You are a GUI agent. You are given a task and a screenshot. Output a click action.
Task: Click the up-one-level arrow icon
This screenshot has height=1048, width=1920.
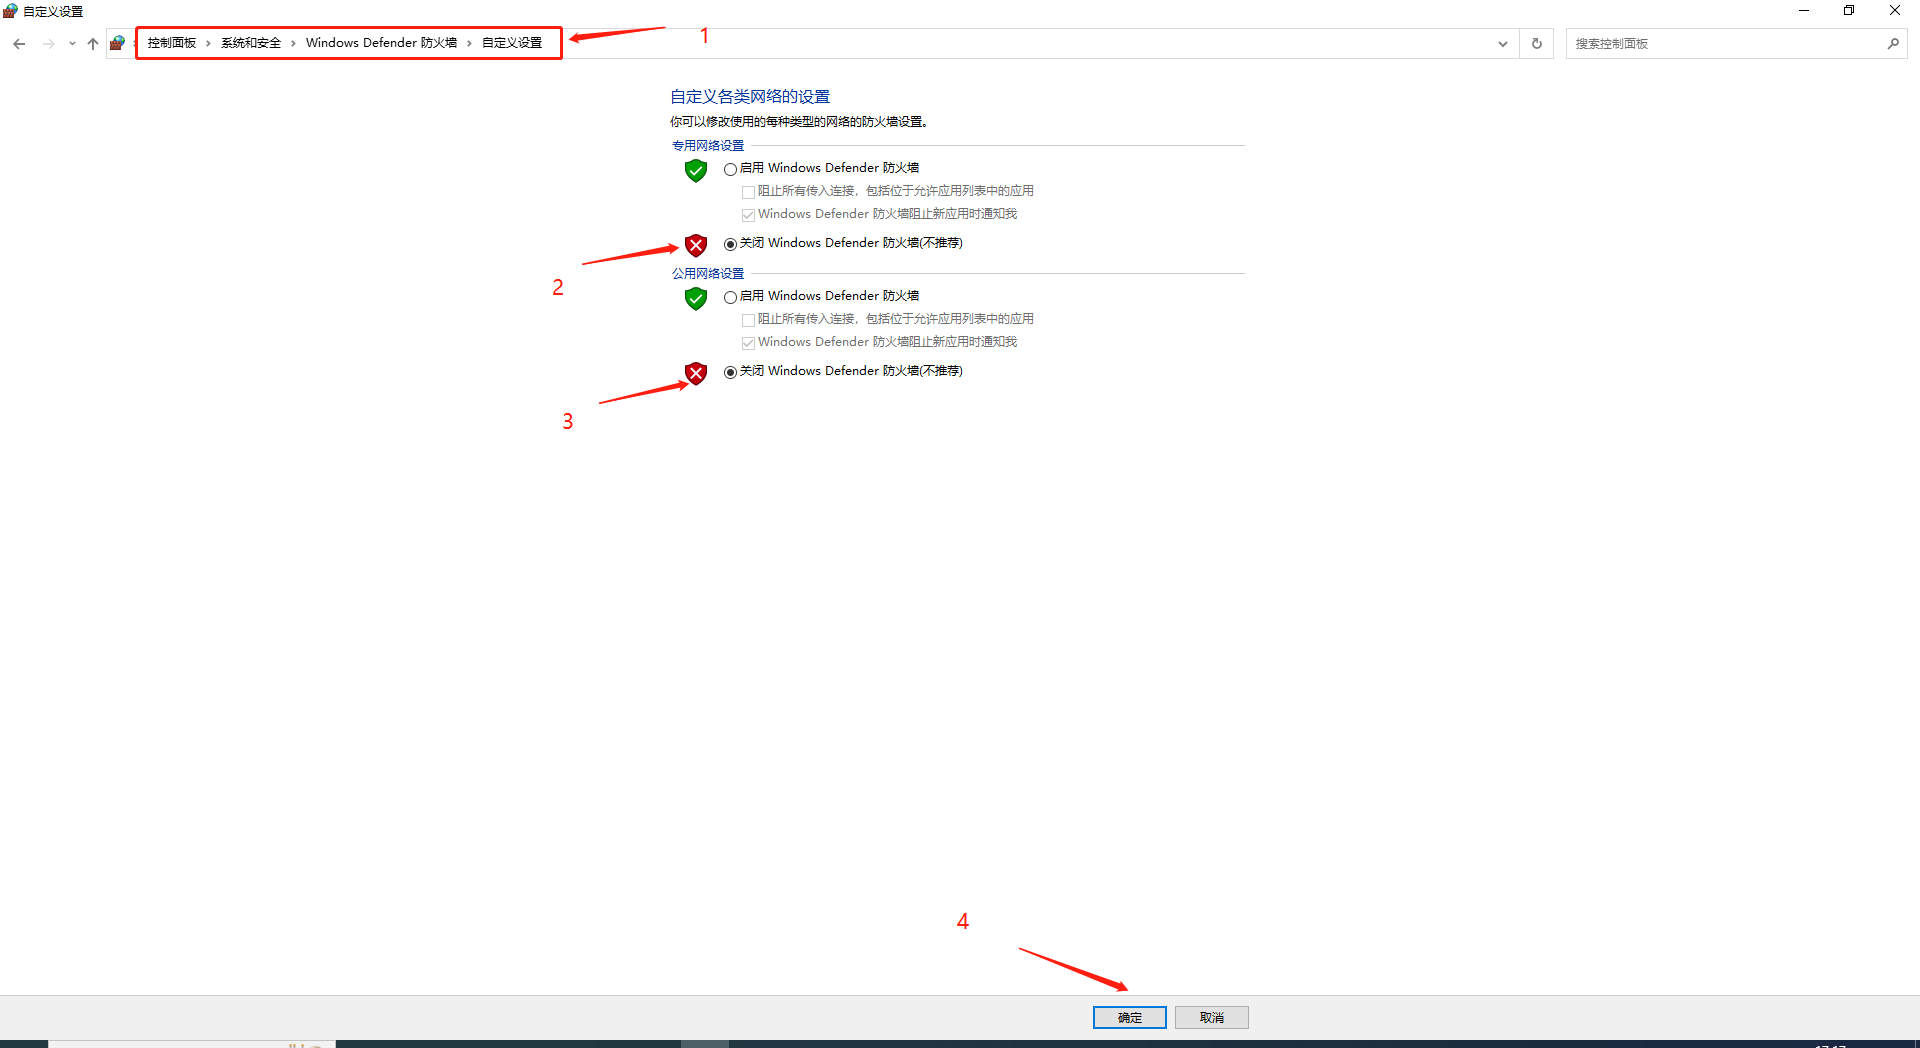click(93, 44)
